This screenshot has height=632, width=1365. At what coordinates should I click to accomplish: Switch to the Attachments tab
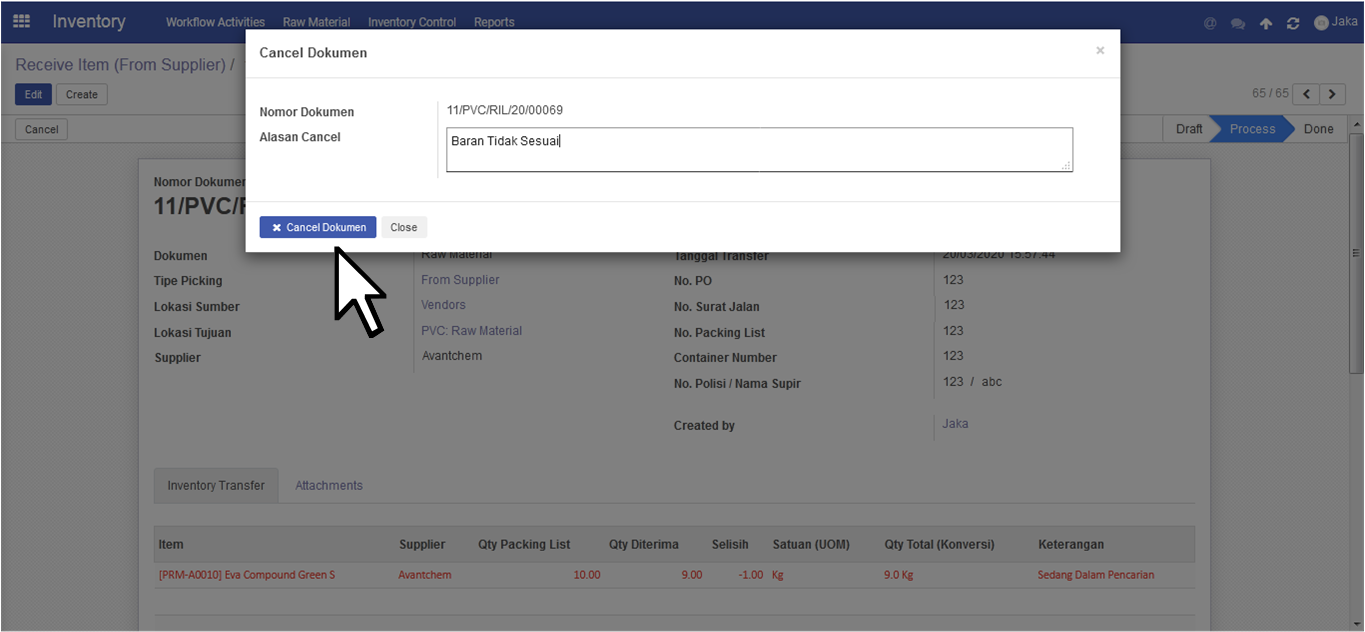click(329, 486)
